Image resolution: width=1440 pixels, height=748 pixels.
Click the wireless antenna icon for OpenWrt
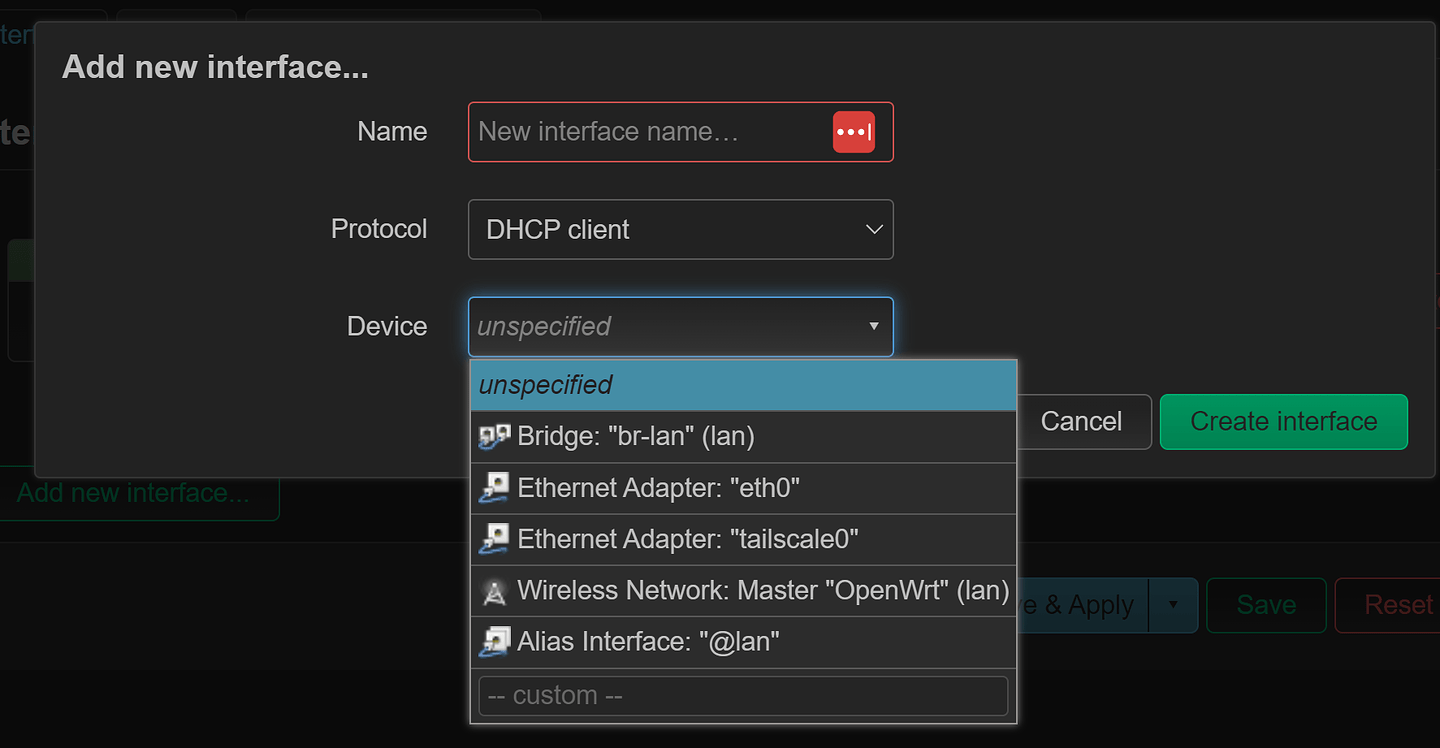click(x=495, y=591)
